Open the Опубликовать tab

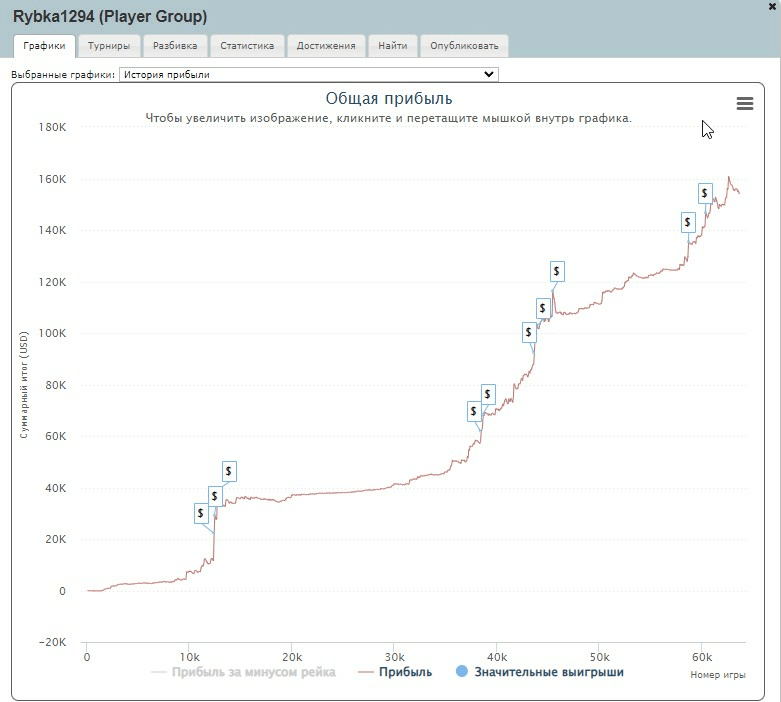tap(464, 46)
